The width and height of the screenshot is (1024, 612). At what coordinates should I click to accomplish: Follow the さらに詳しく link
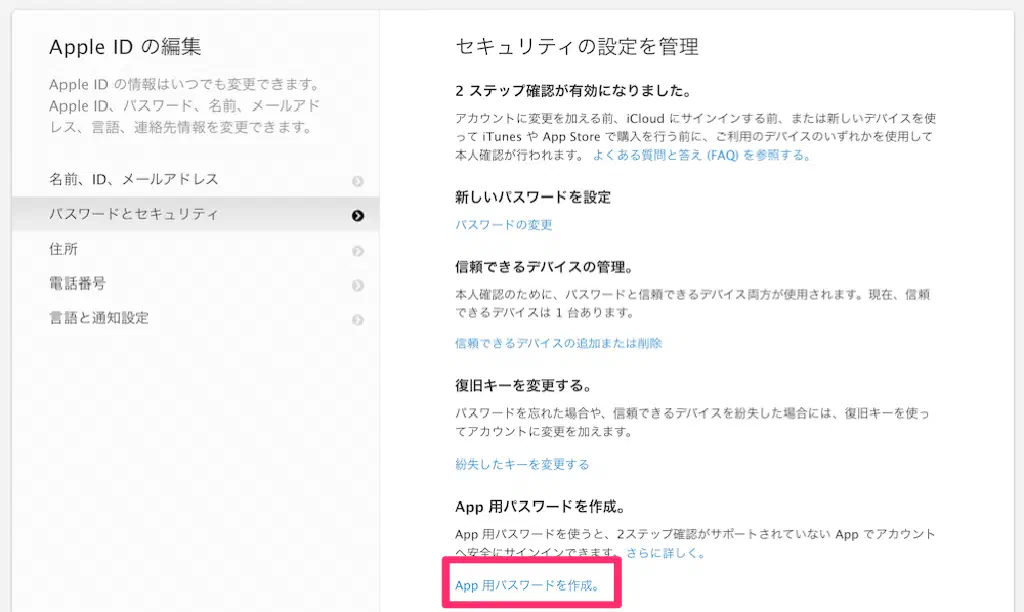(665, 552)
